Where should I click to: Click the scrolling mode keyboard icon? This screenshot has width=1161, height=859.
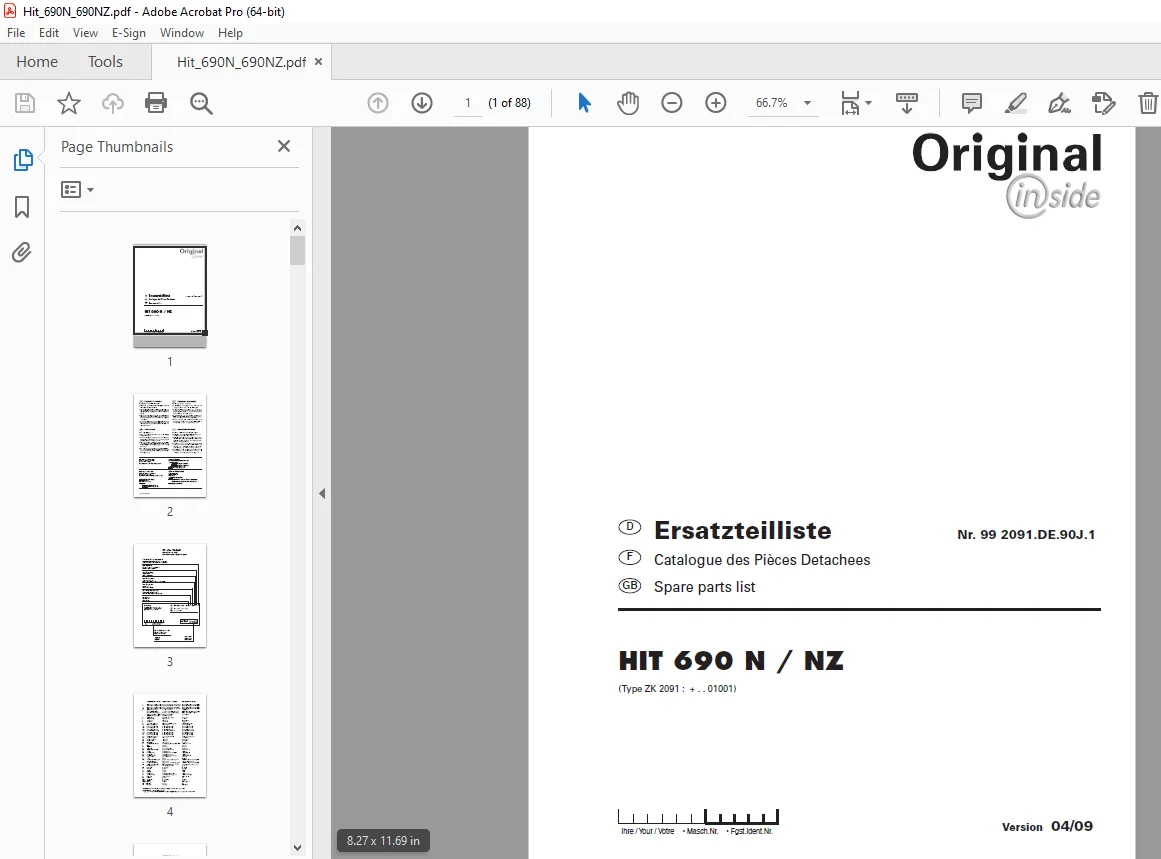(907, 103)
